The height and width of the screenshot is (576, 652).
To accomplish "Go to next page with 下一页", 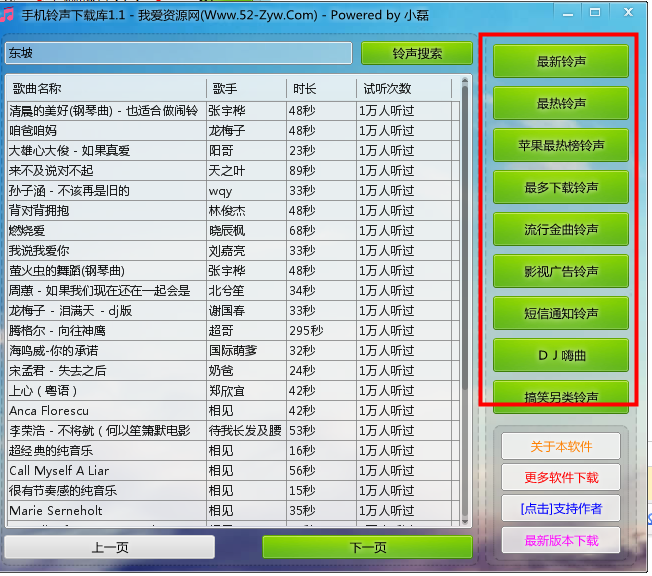I will pyautogui.click(x=368, y=547).
